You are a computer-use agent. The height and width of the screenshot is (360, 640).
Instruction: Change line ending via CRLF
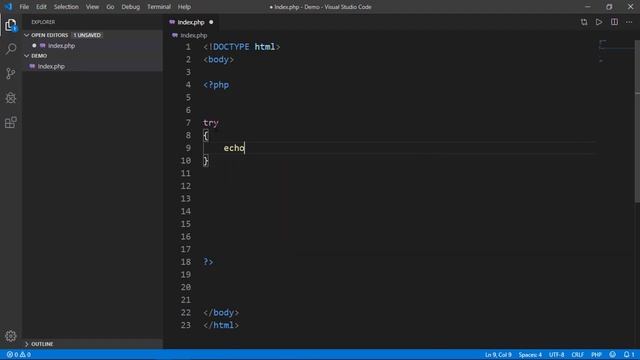(x=578, y=355)
